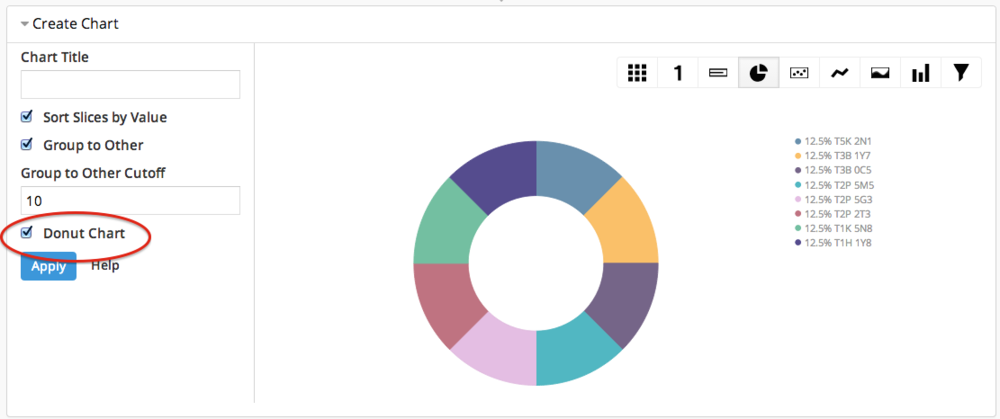Choose the funnel chart type icon
The height and width of the screenshot is (419, 1000).
coord(961,73)
